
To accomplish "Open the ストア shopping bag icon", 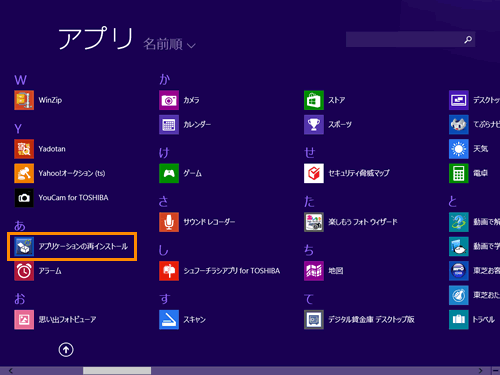I will point(314,100).
